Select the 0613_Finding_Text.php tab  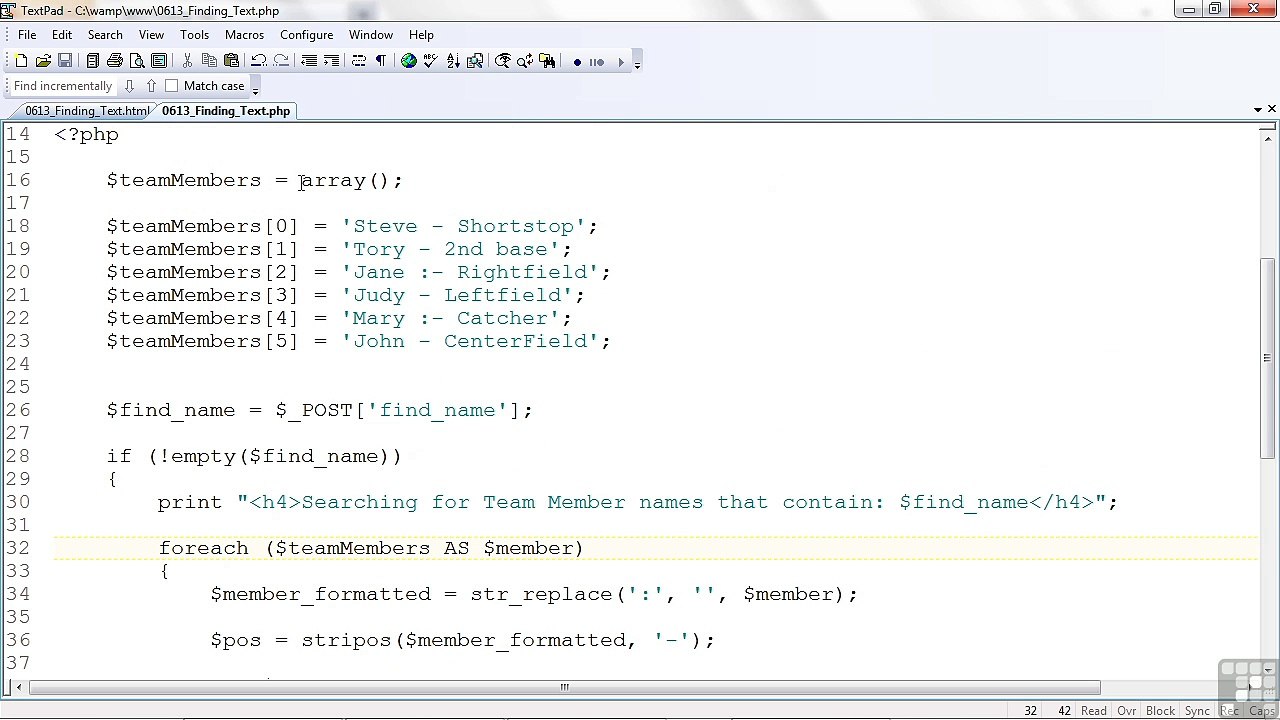[226, 111]
